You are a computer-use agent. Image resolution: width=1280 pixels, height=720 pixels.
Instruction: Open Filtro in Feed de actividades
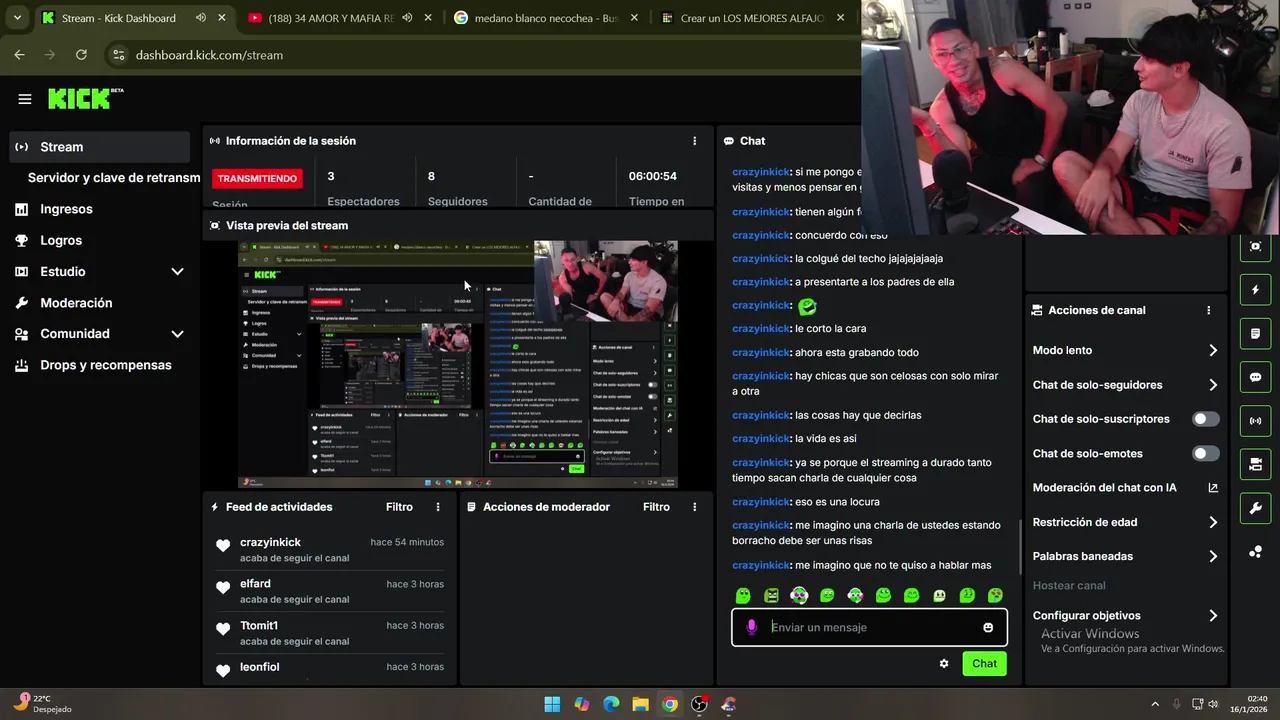click(399, 507)
